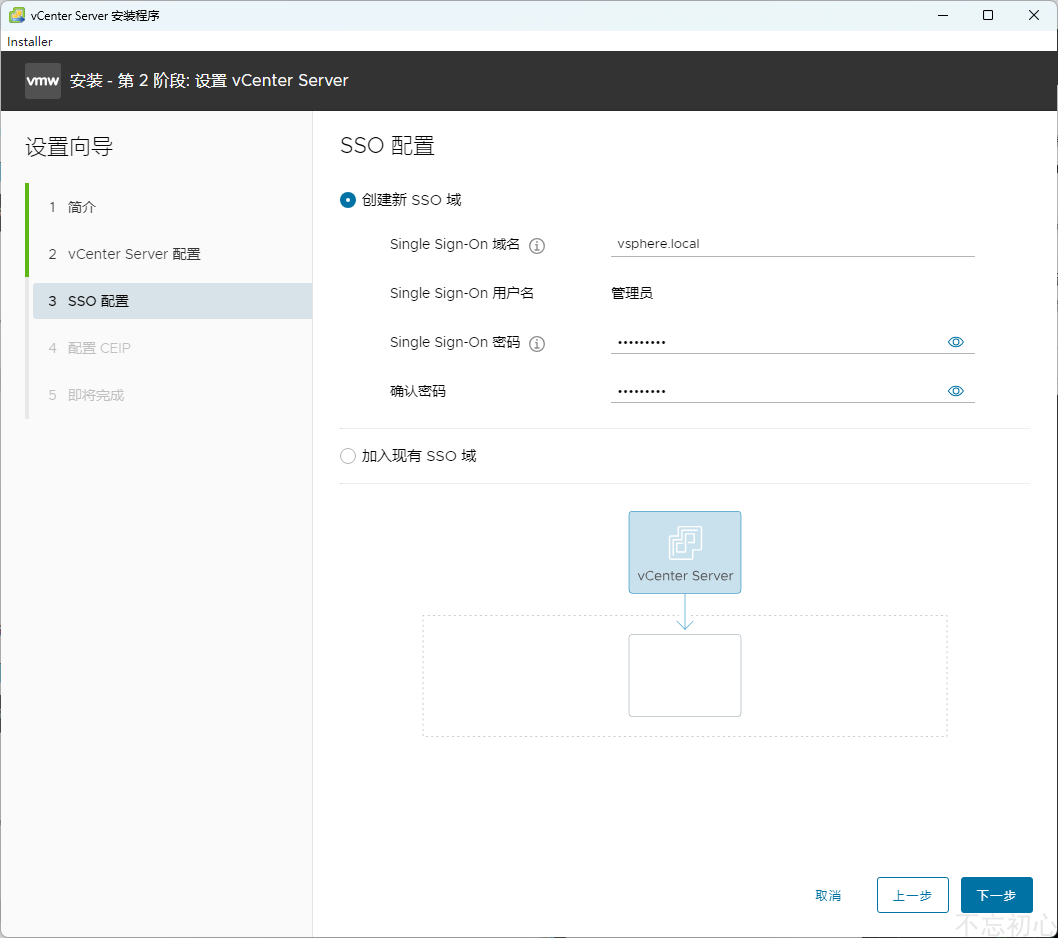Select step 3 SSO 配置

pos(172,301)
